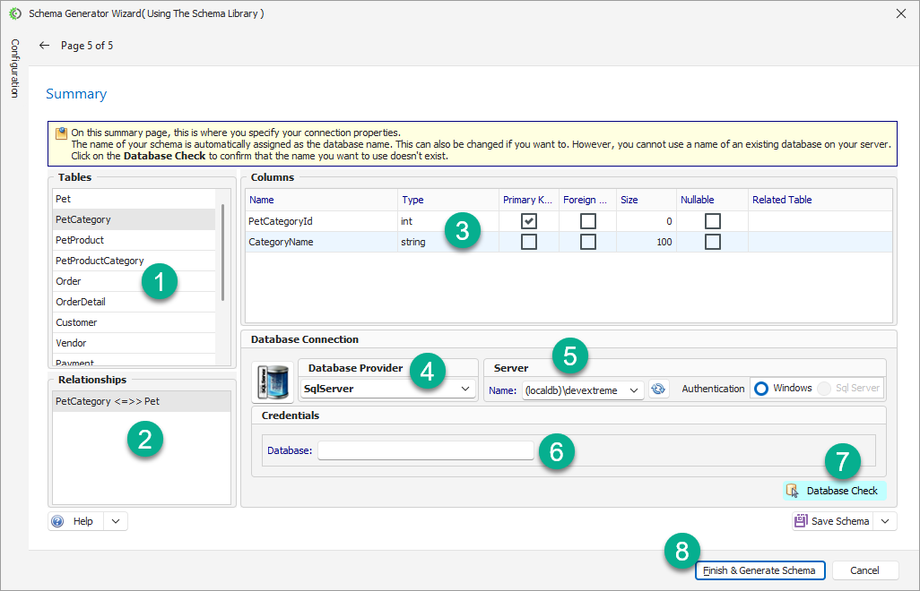Click the wizard app icon in title bar

point(15,13)
